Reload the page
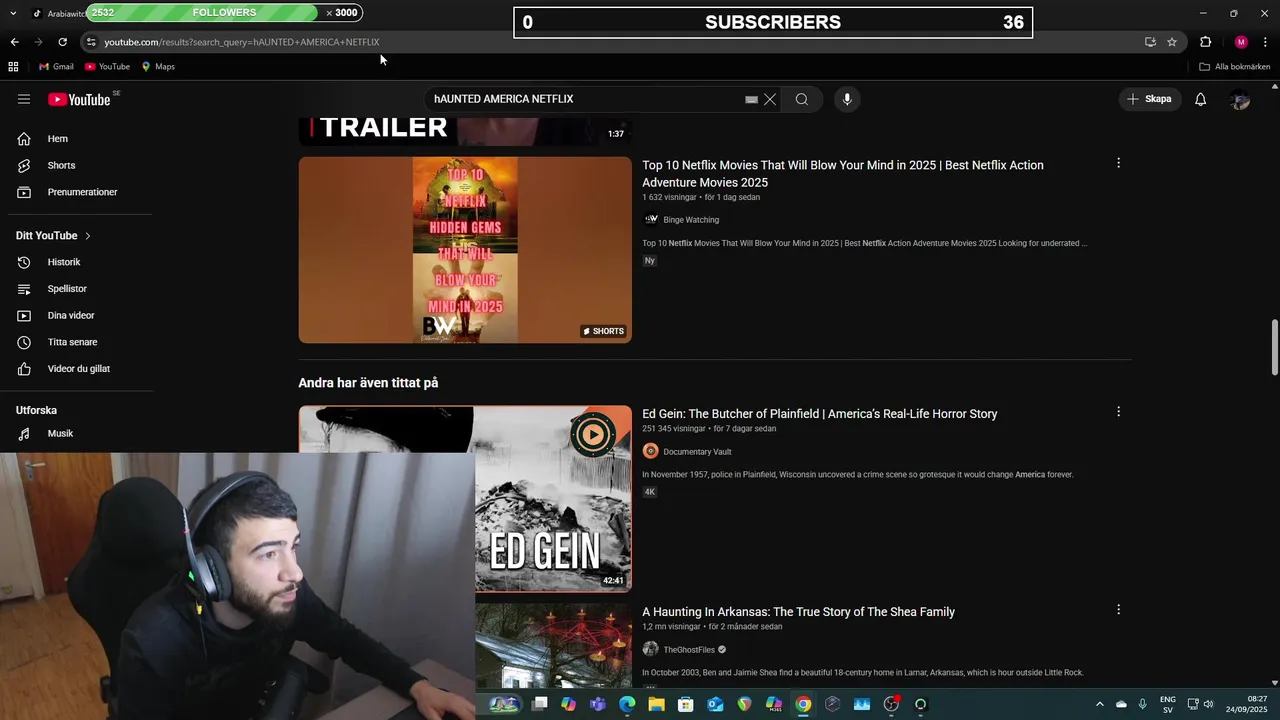The width and height of the screenshot is (1280, 720). pyautogui.click(x=62, y=42)
